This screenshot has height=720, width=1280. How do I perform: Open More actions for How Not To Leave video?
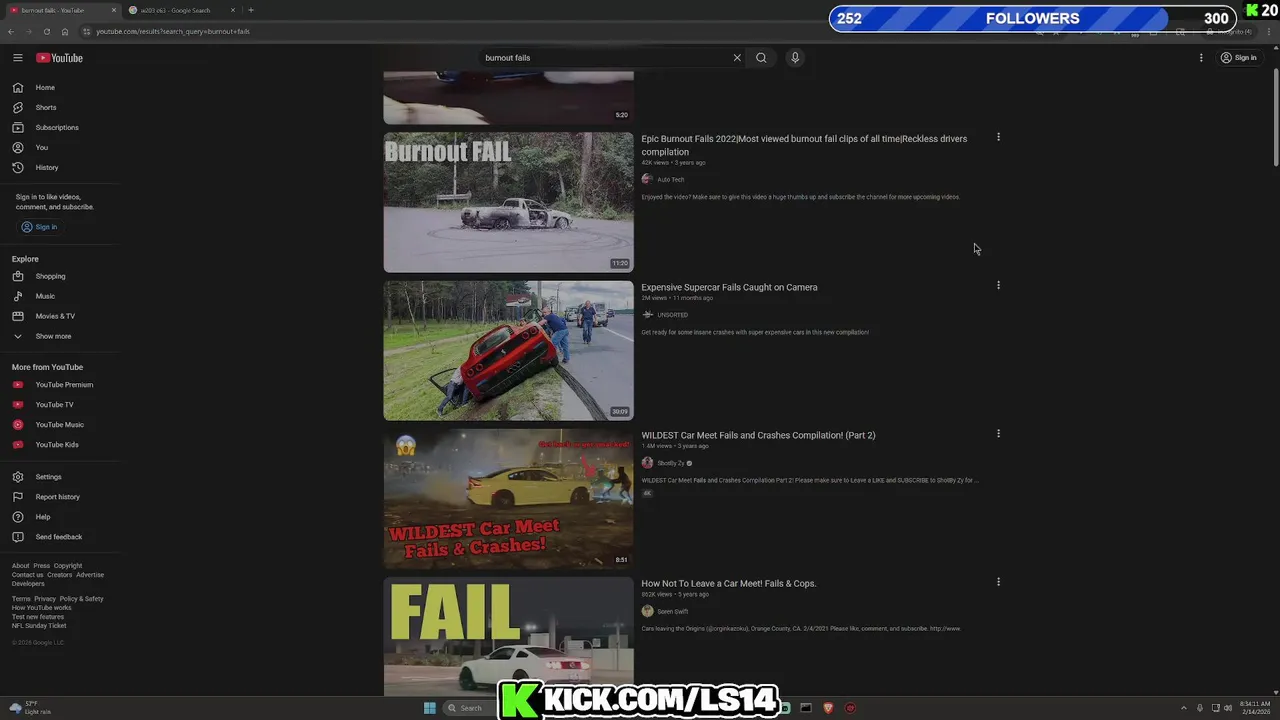(x=998, y=581)
